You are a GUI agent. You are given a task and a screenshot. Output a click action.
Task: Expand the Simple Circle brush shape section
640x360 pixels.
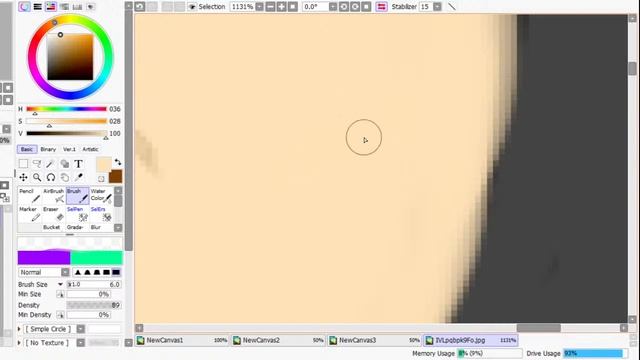(x=19, y=329)
